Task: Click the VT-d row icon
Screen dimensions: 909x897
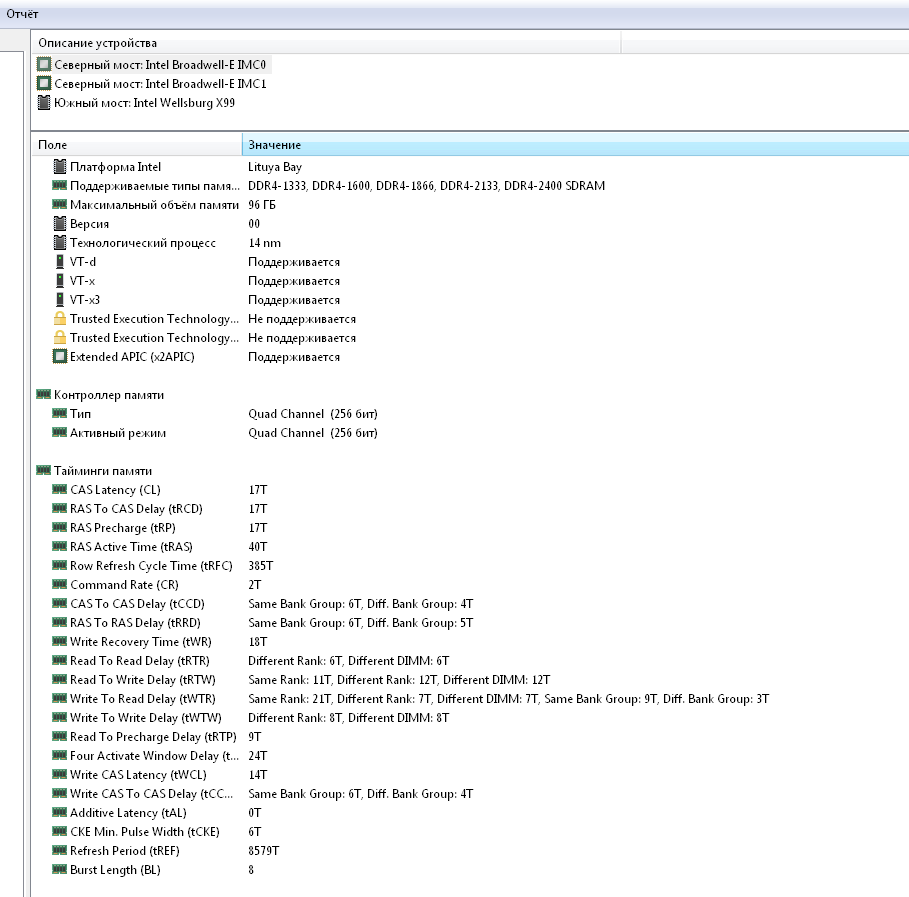Action: 60,262
